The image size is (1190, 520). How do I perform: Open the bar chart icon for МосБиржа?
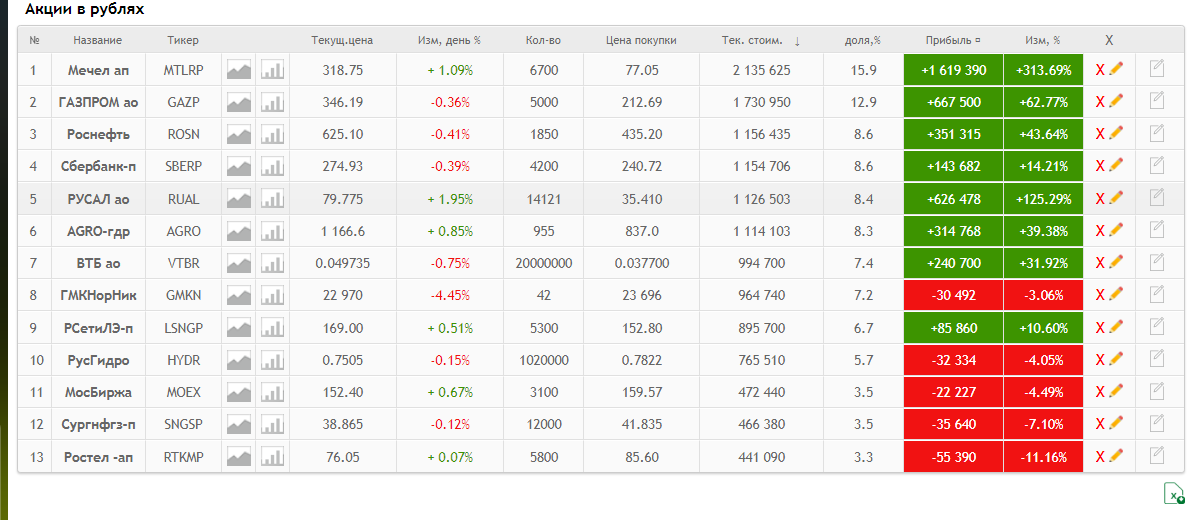click(x=272, y=392)
